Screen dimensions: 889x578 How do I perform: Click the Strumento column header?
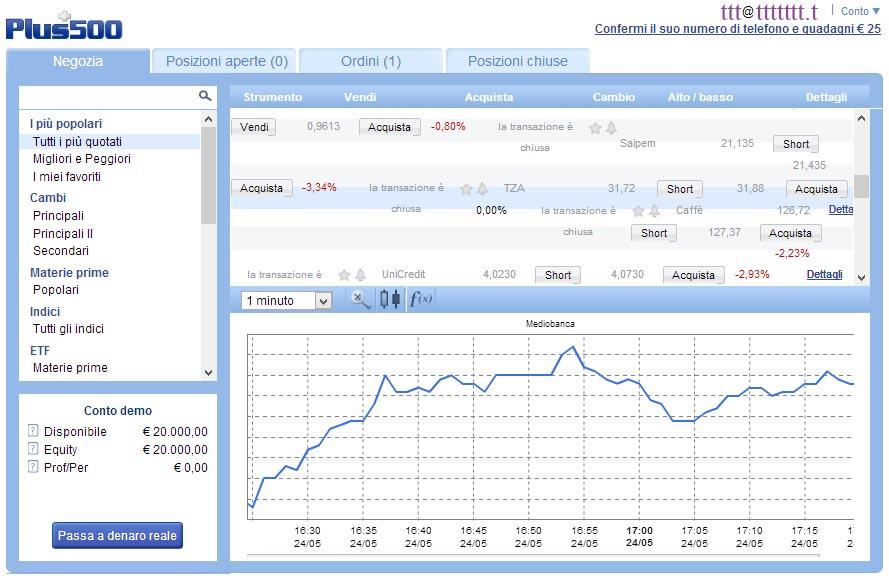point(273,97)
